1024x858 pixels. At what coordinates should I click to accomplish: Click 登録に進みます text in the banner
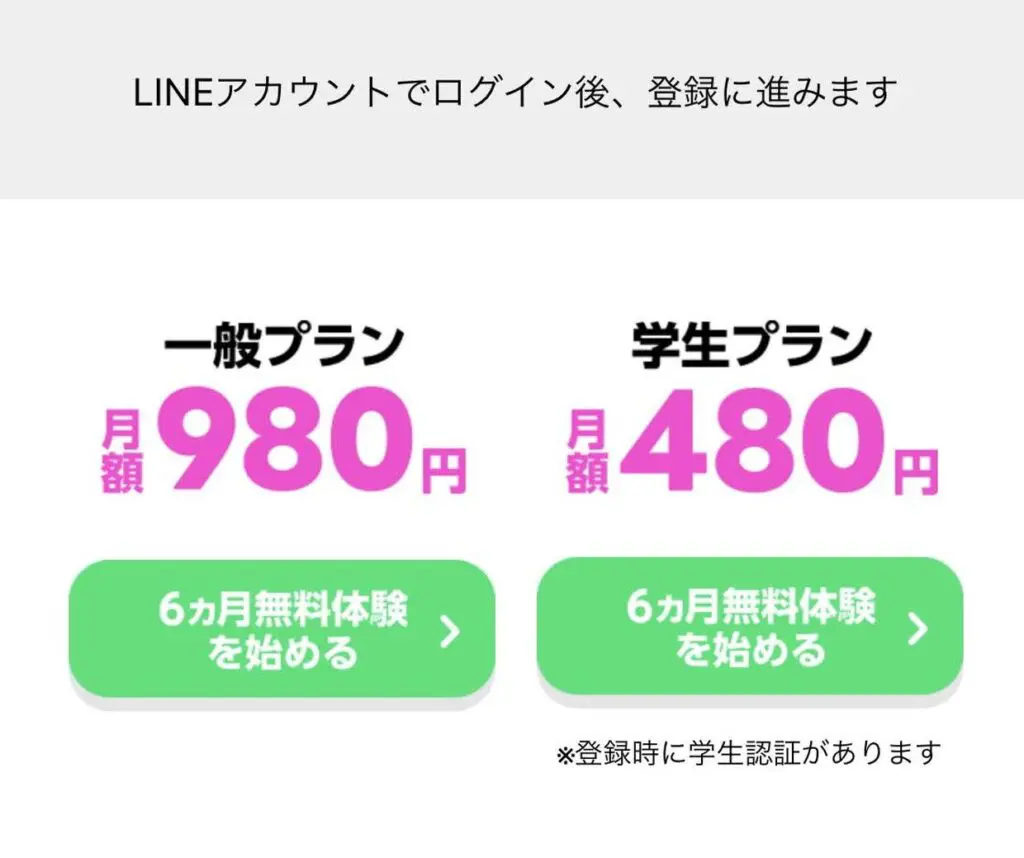772,93
